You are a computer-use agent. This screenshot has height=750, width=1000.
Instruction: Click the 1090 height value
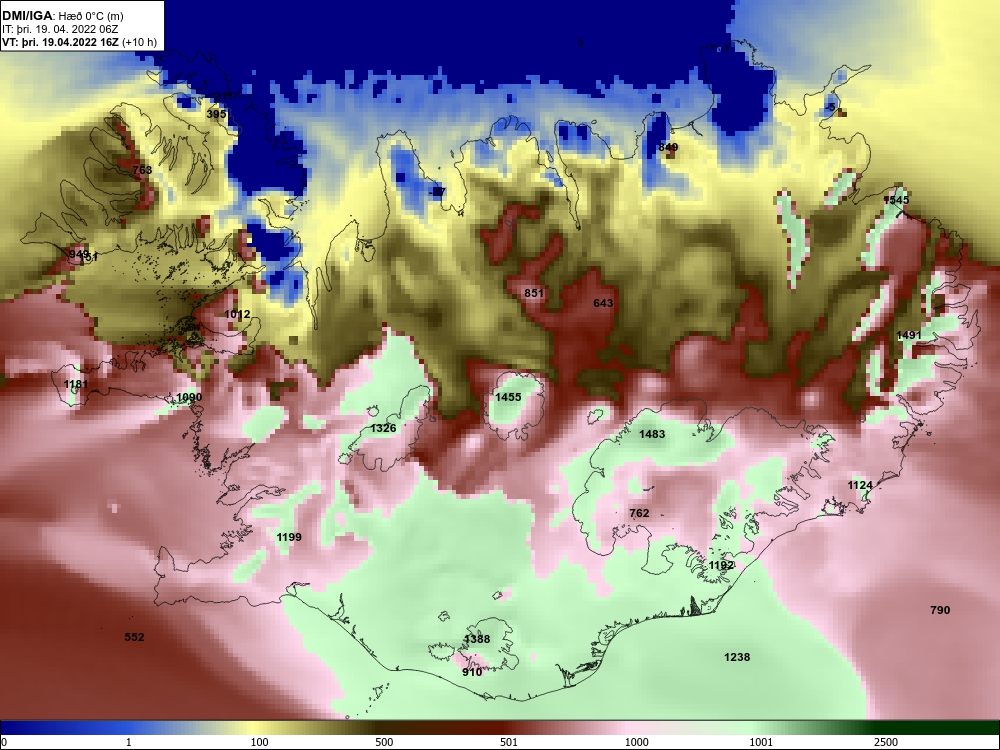coord(189,397)
